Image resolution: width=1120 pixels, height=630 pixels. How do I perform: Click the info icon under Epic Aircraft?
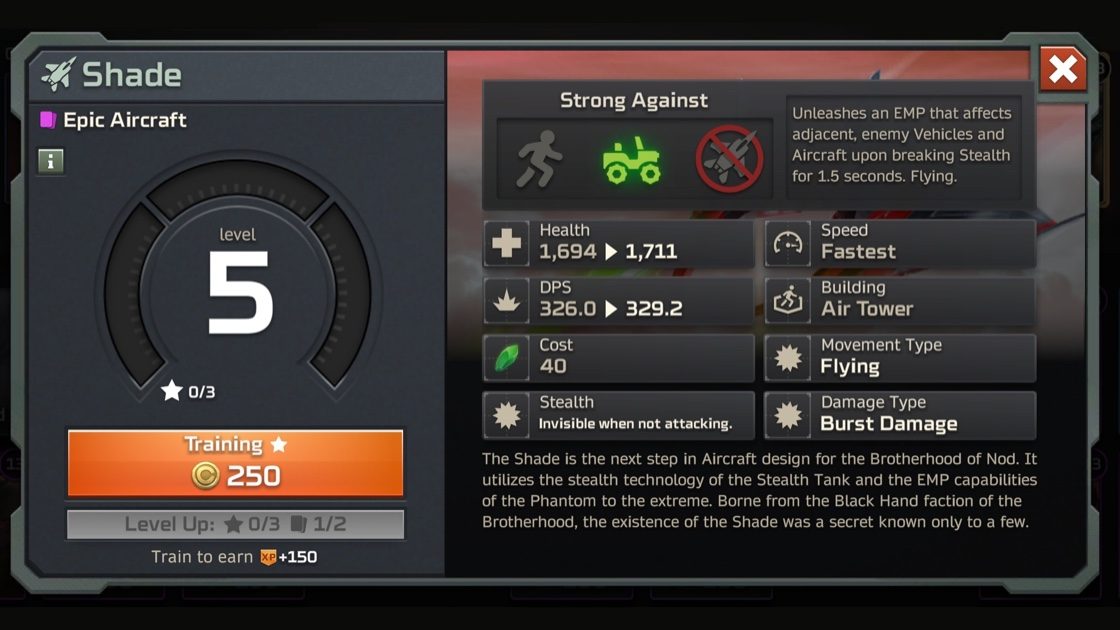[x=51, y=161]
